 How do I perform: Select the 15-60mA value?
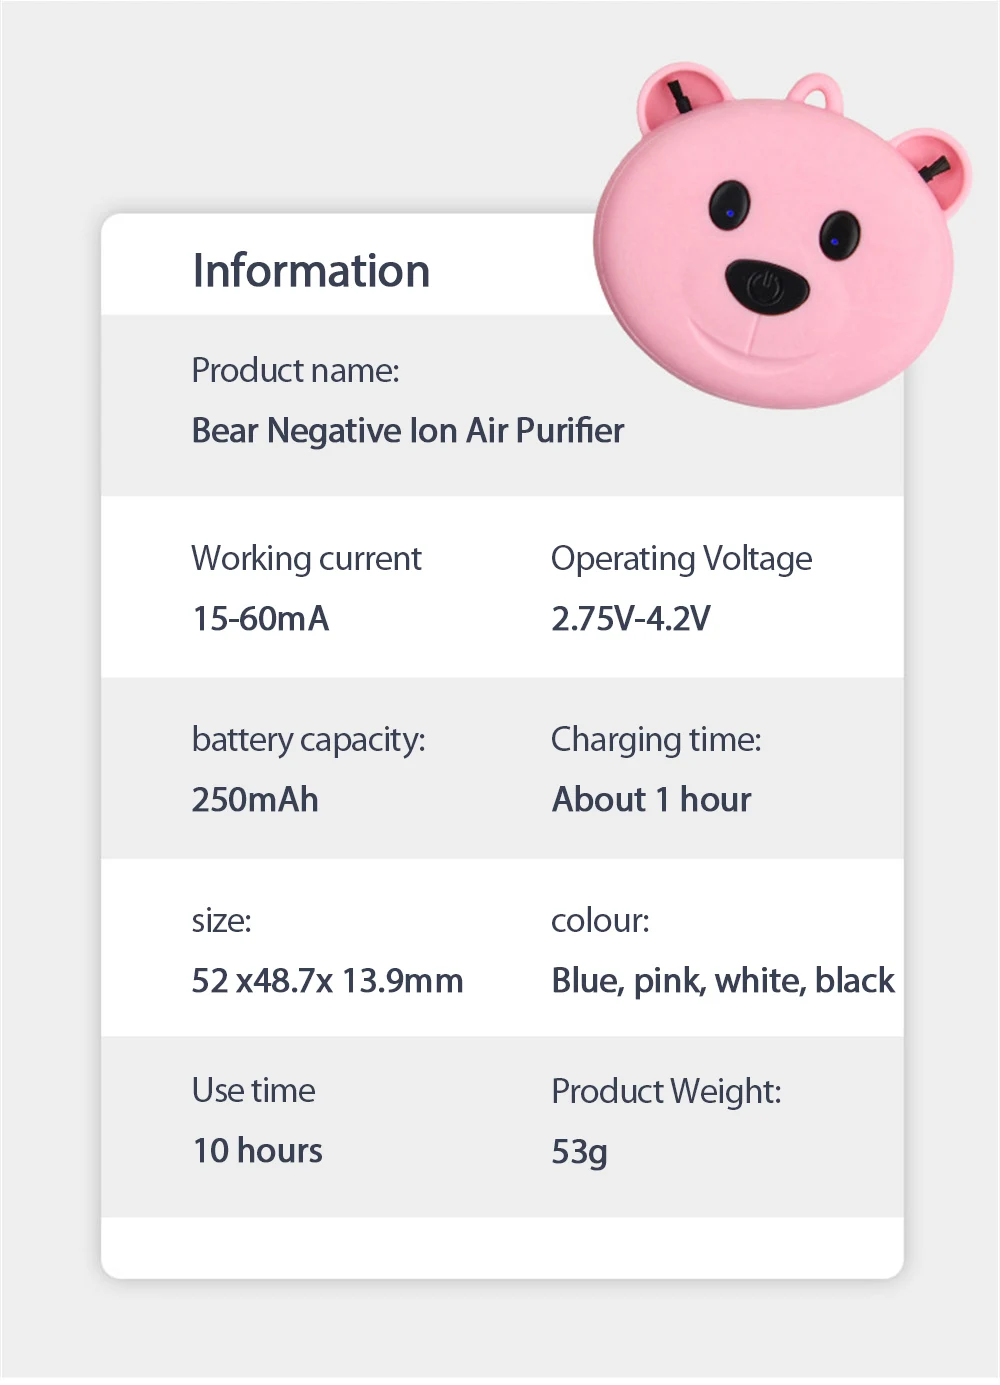[260, 619]
